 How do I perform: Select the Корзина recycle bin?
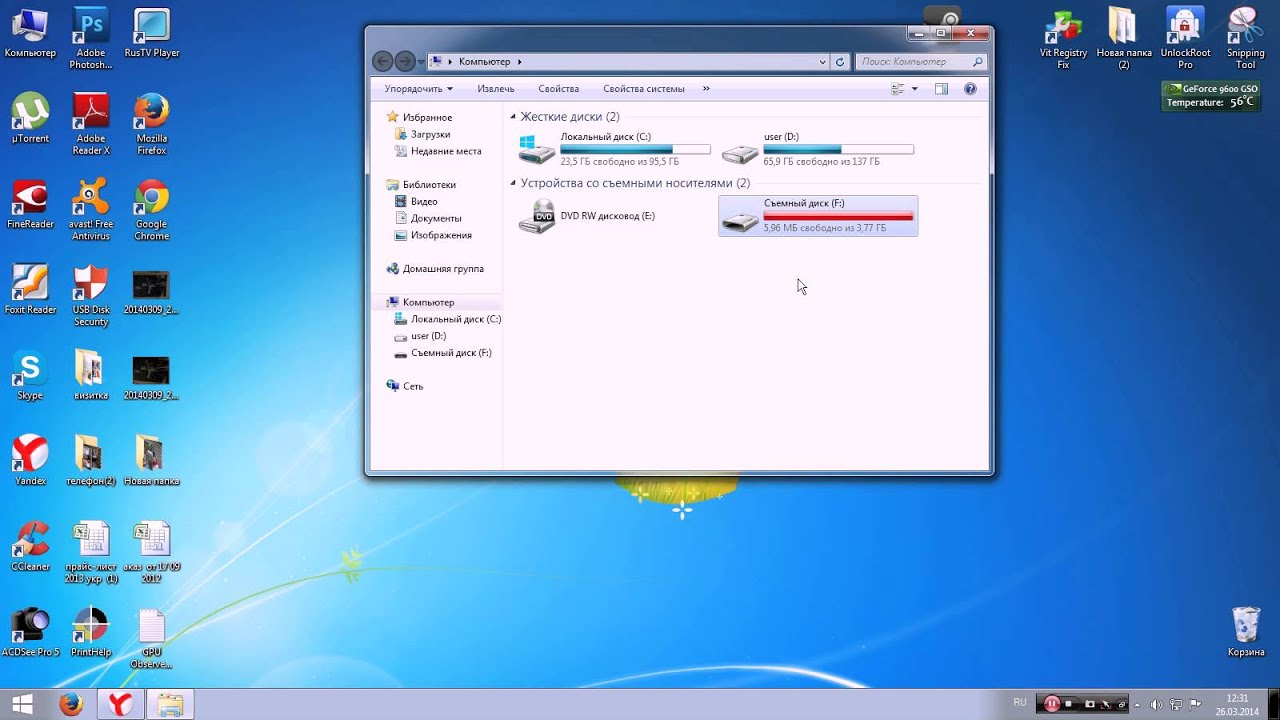click(x=1246, y=631)
